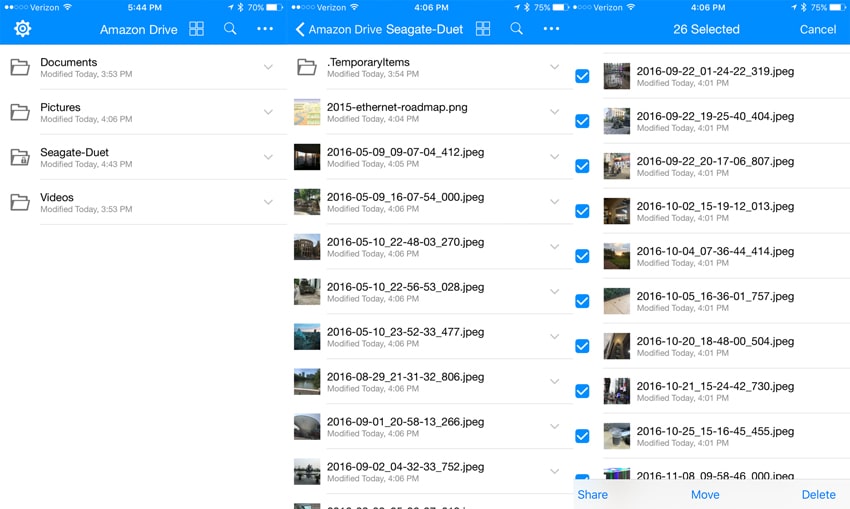Viewport: 850px width, 509px height.
Task: Open thumbnail of 2015-ethernet-roadmap.png
Action: tap(307, 112)
